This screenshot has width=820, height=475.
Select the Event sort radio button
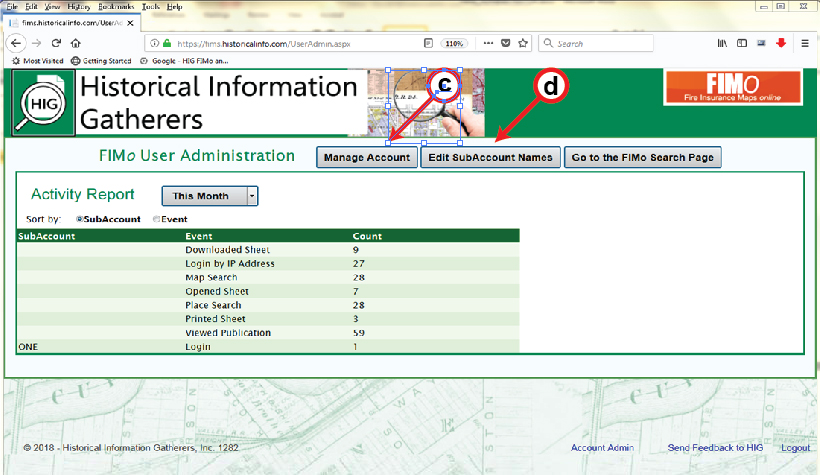pos(156,219)
